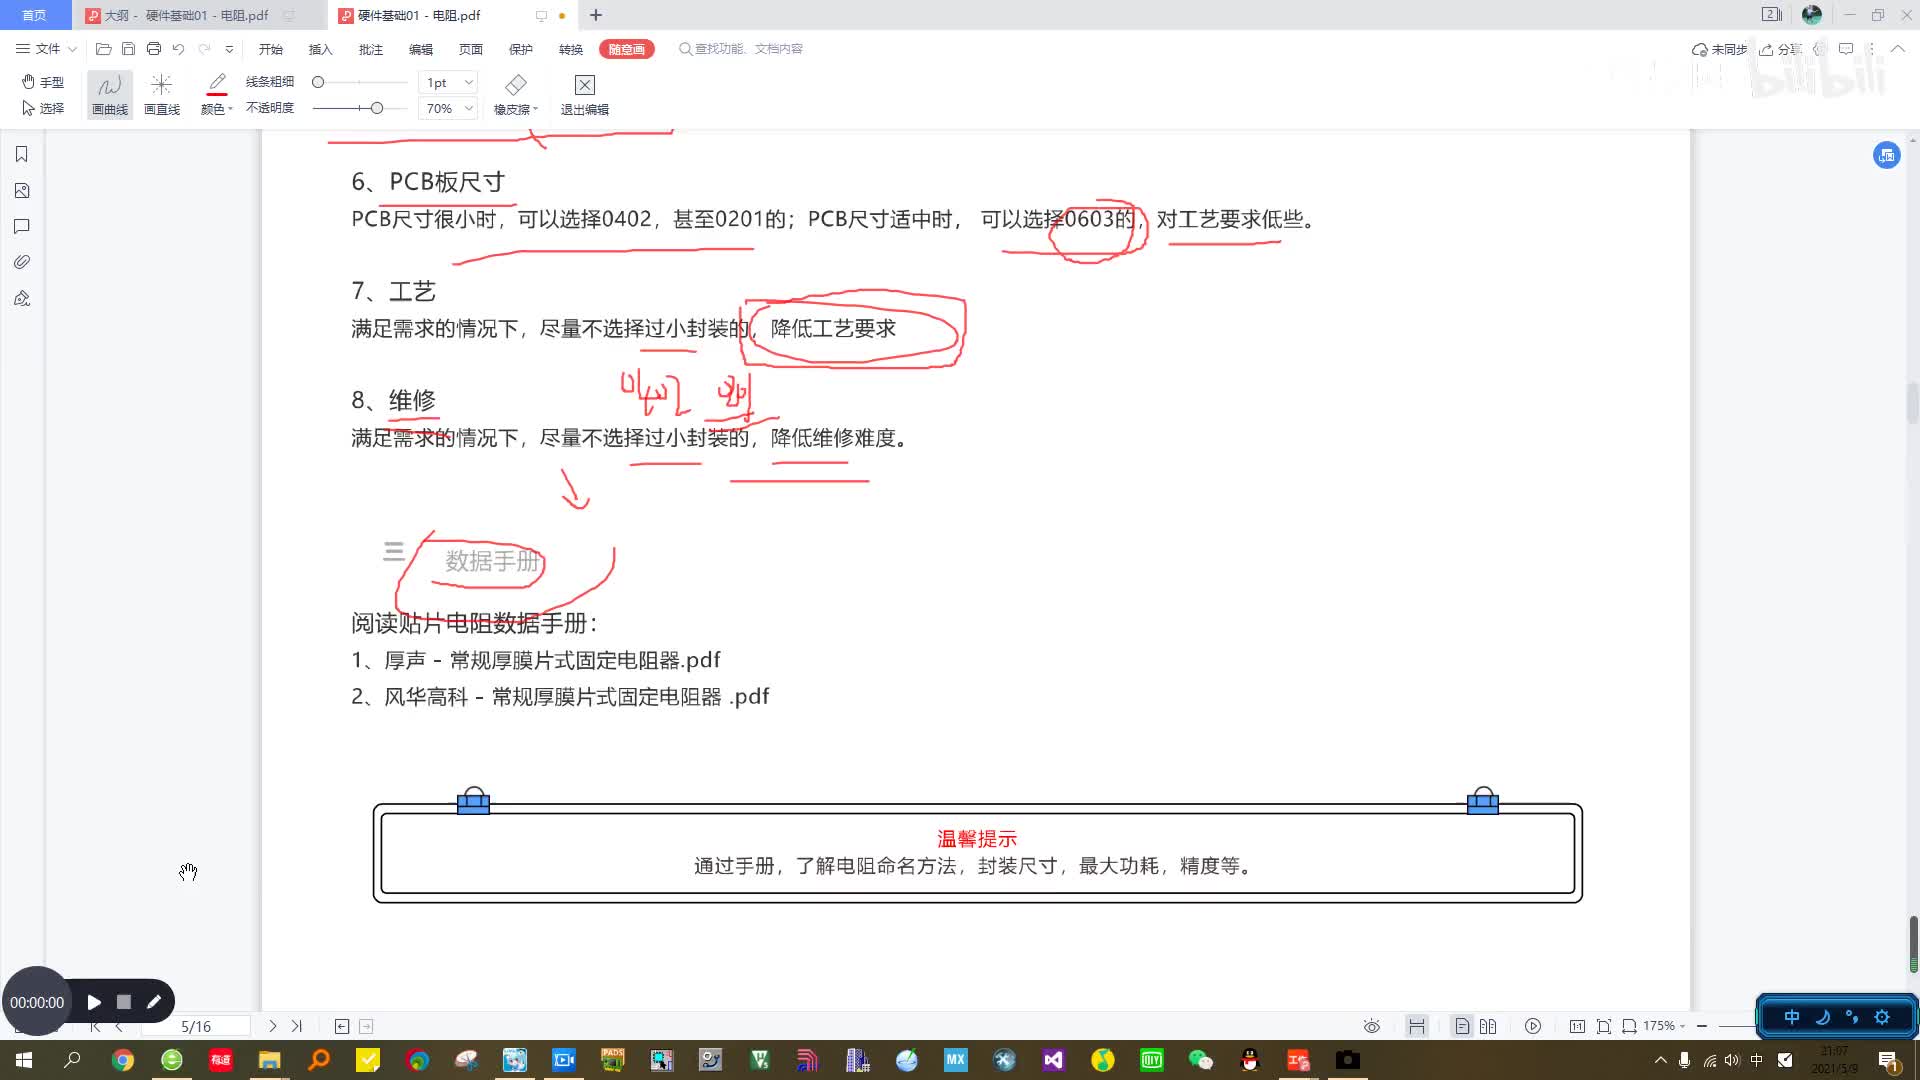Toggle eye-protection reading mode
1920x1080 pixels.
(x=1372, y=1026)
